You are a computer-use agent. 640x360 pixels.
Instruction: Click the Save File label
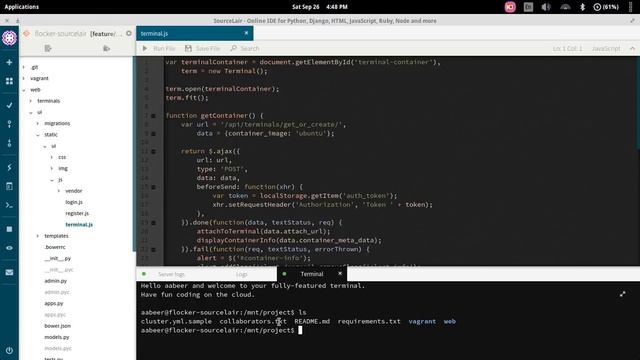pyautogui.click(x=208, y=49)
